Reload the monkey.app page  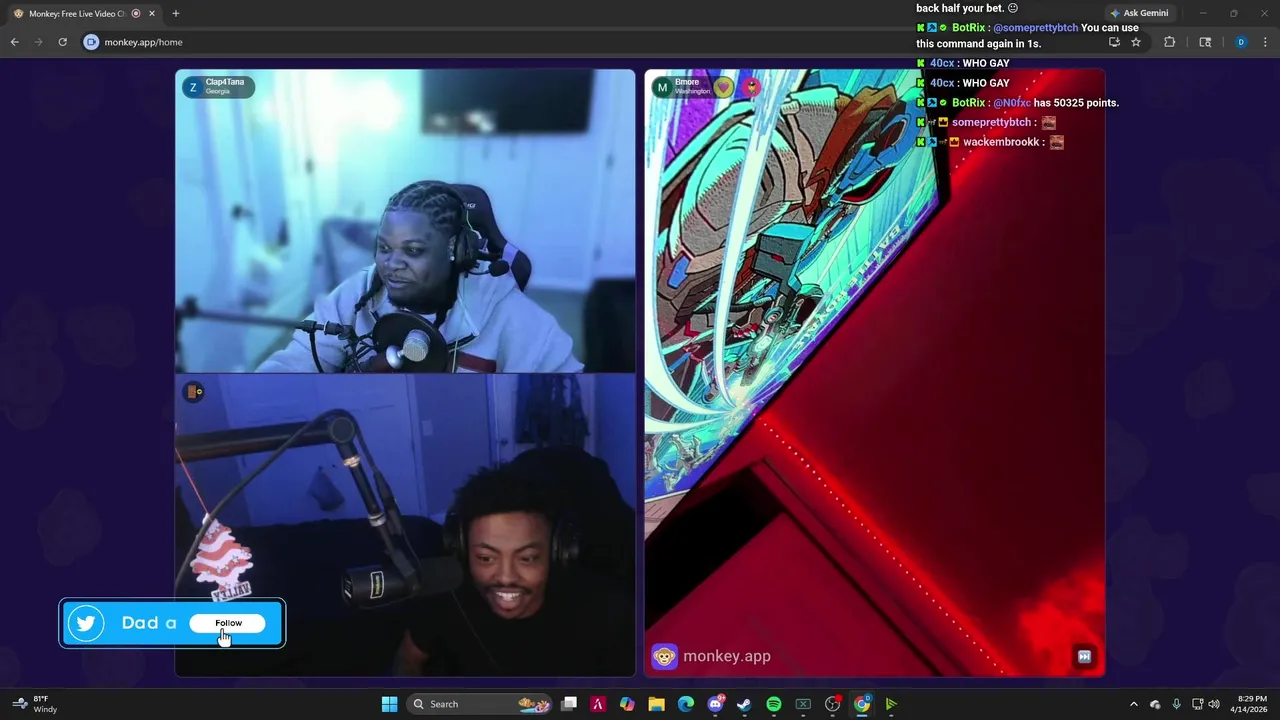[x=62, y=42]
